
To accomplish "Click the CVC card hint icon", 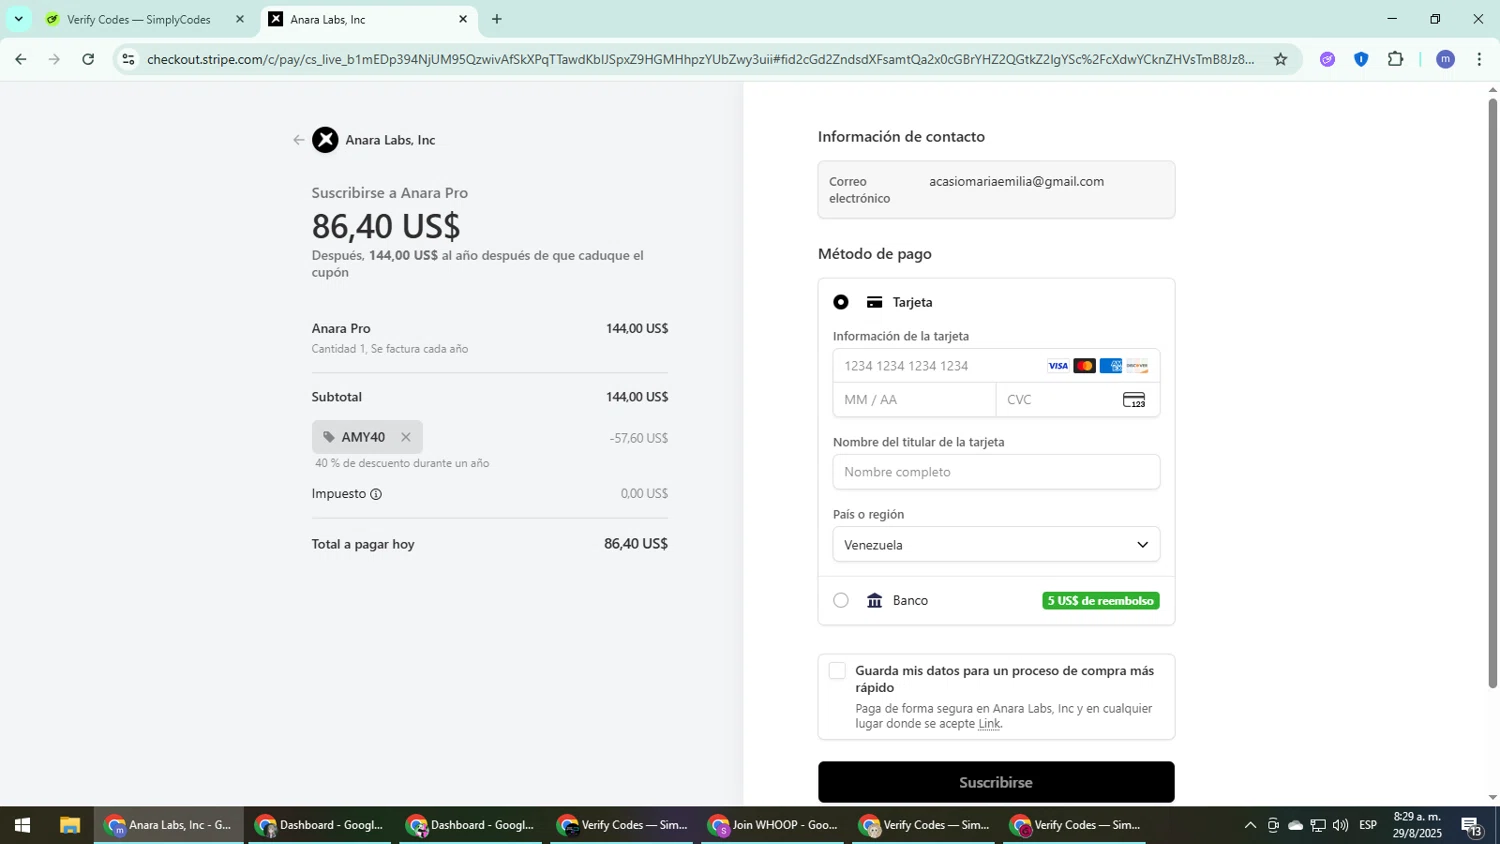I will pyautogui.click(x=1134, y=400).
